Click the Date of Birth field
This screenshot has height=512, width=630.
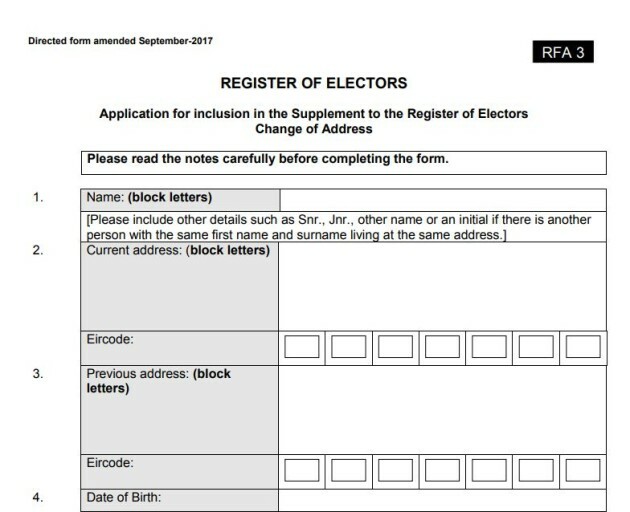pos(442,500)
